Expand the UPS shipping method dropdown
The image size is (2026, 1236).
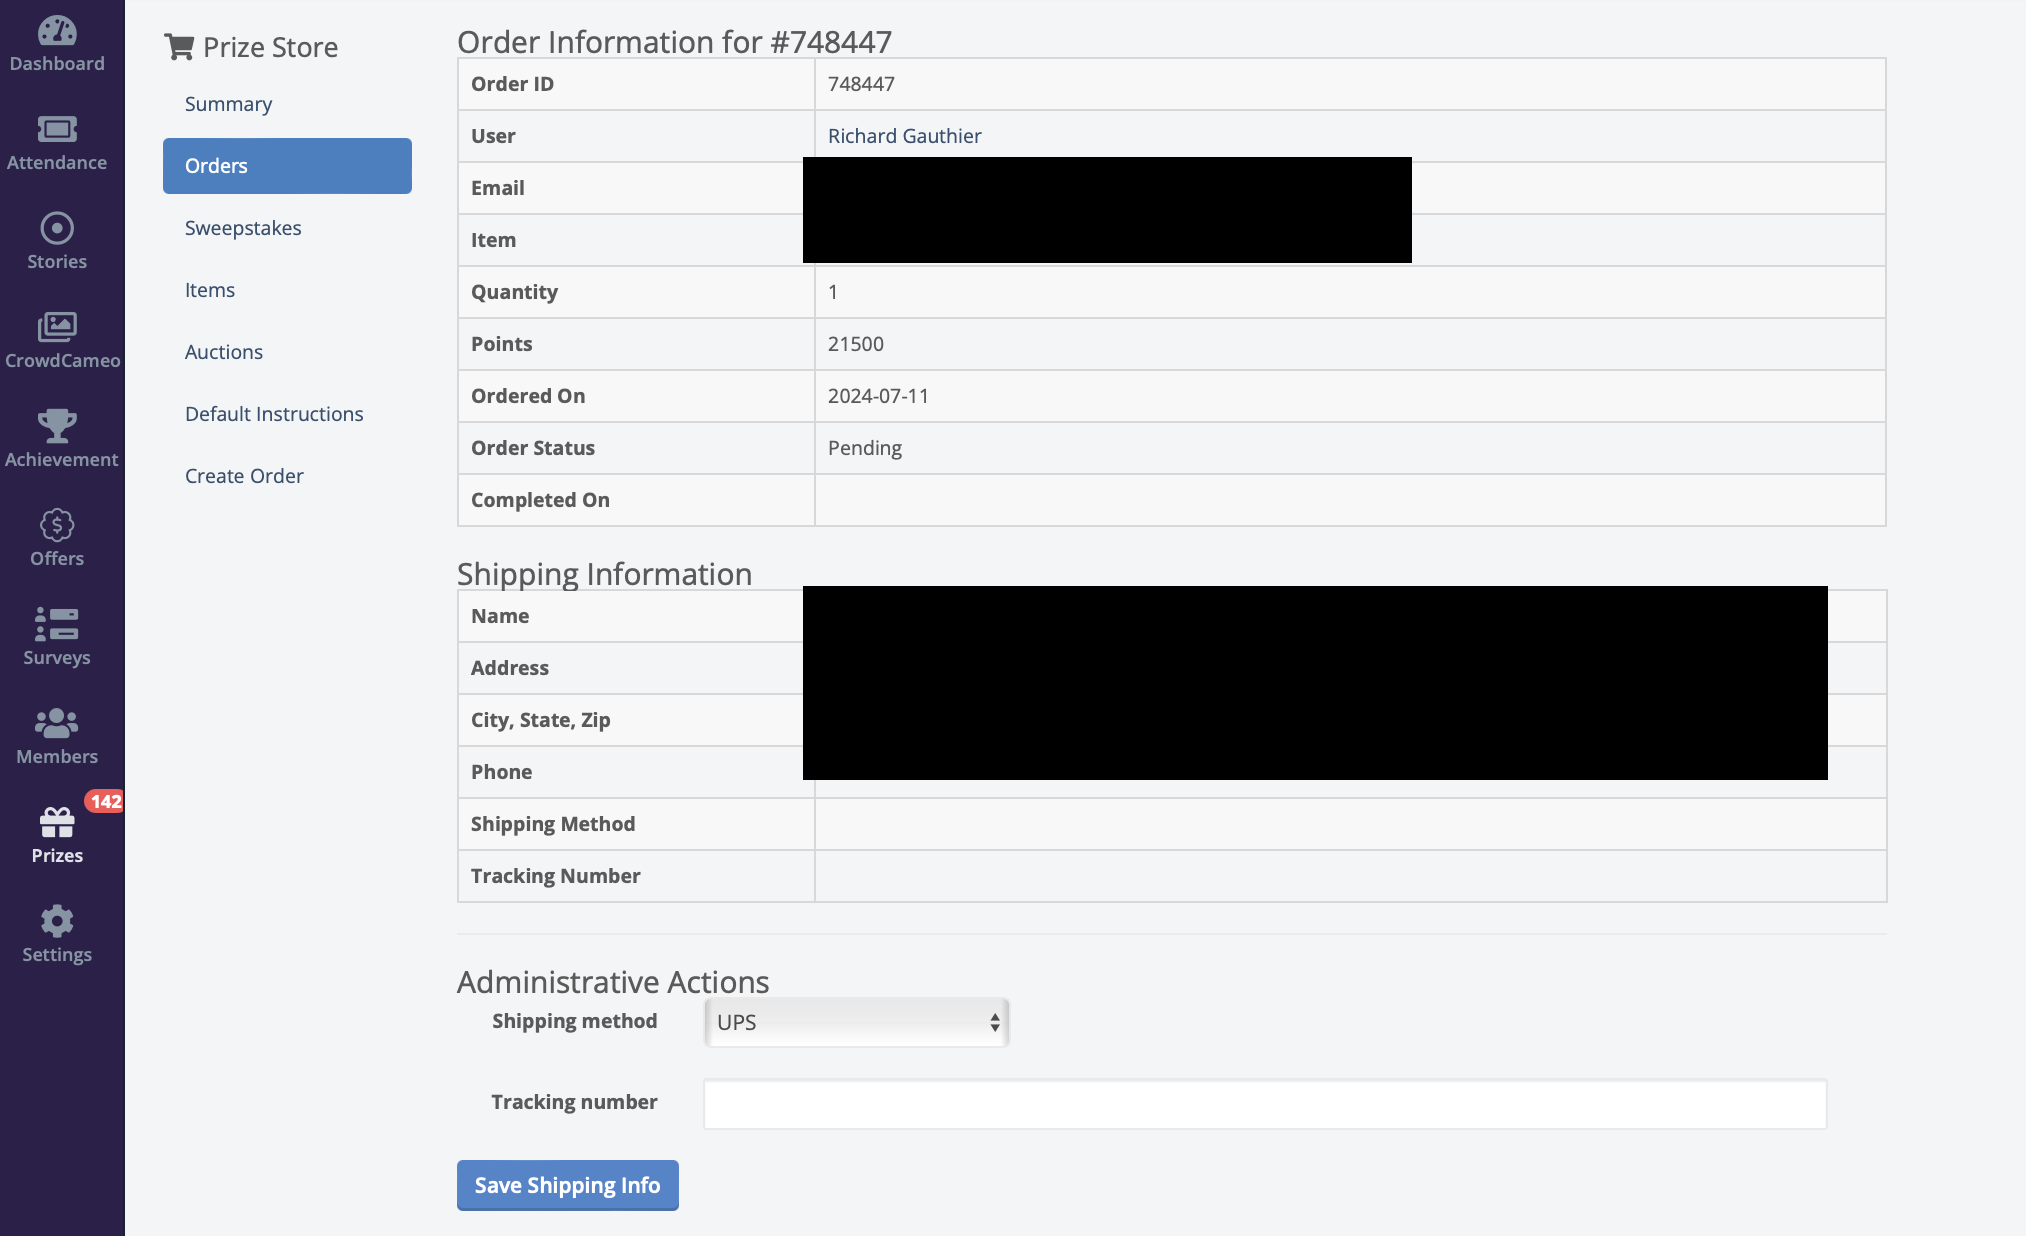857,1022
